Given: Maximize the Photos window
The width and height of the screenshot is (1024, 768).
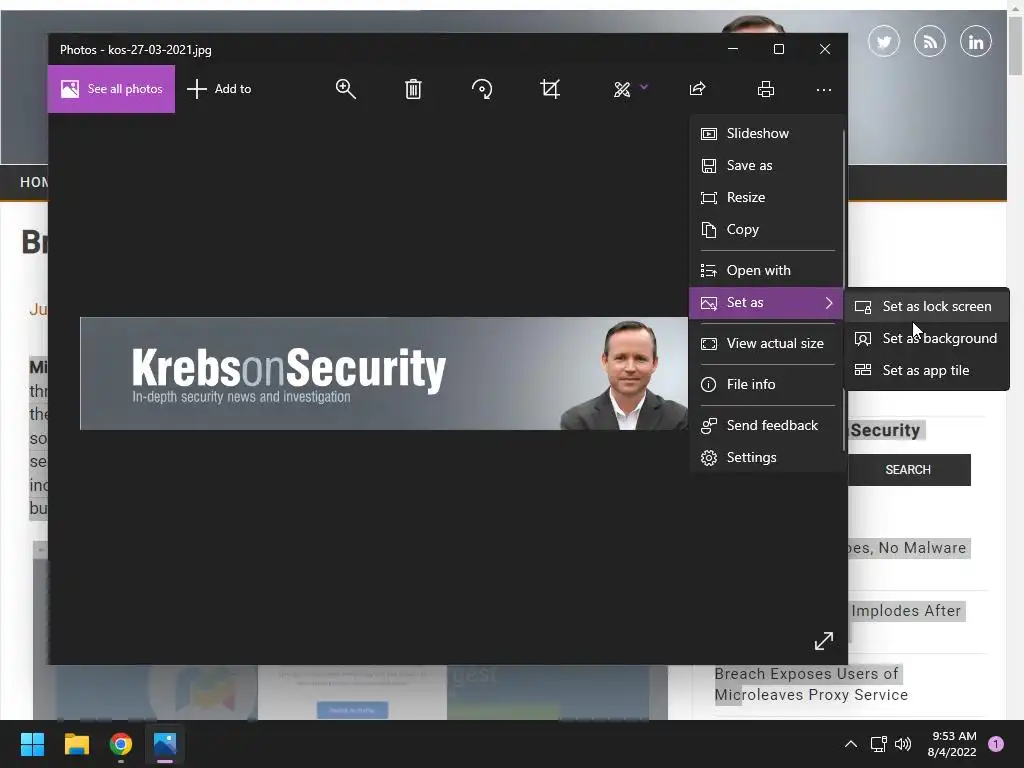Looking at the screenshot, I should coord(778,49).
